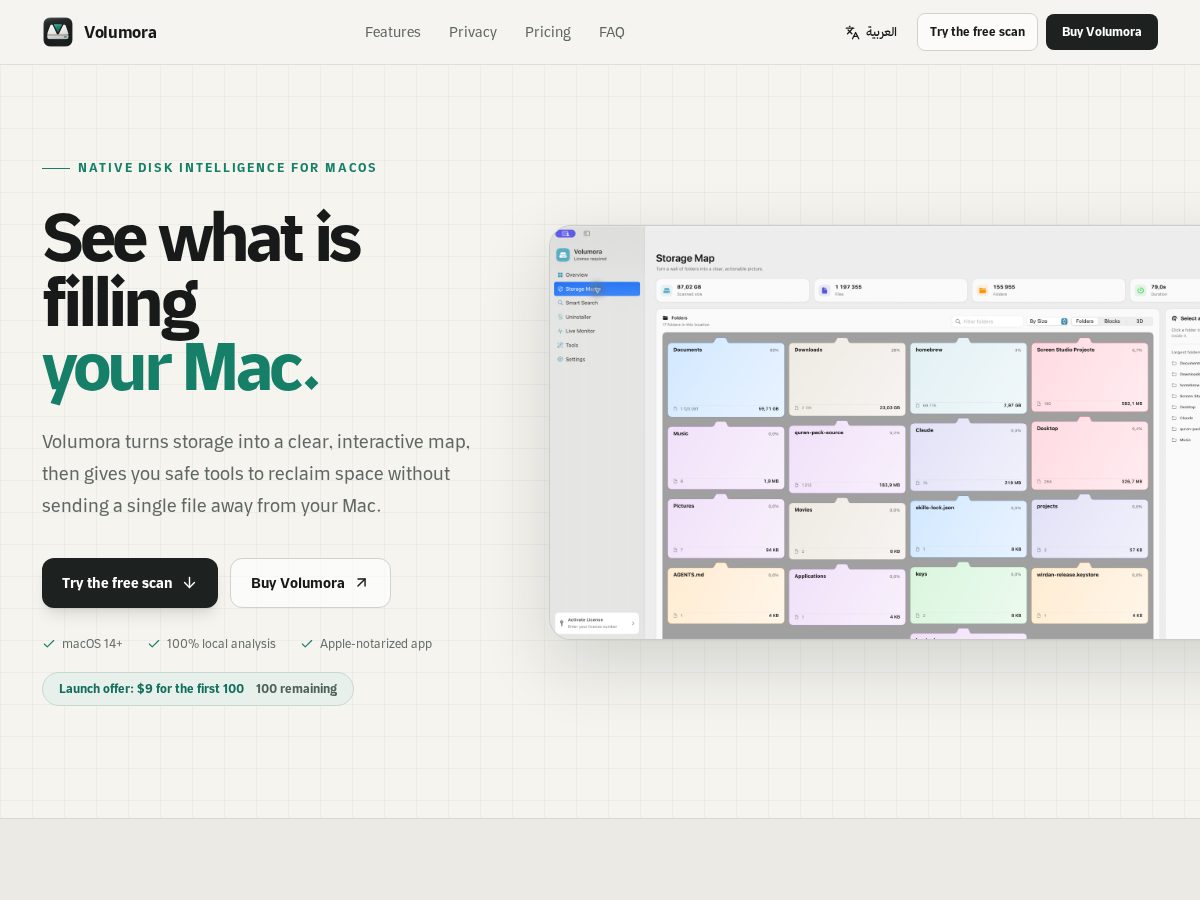Screen dimensions: 1200x900
Task: Open the By Size sort dropdown
Action: tap(1048, 321)
